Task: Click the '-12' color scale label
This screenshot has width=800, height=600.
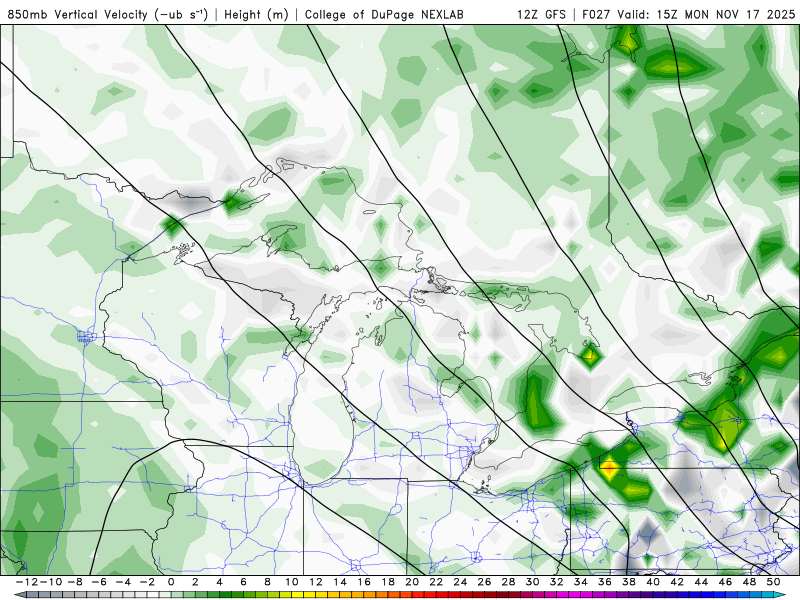Action: click(x=26, y=582)
